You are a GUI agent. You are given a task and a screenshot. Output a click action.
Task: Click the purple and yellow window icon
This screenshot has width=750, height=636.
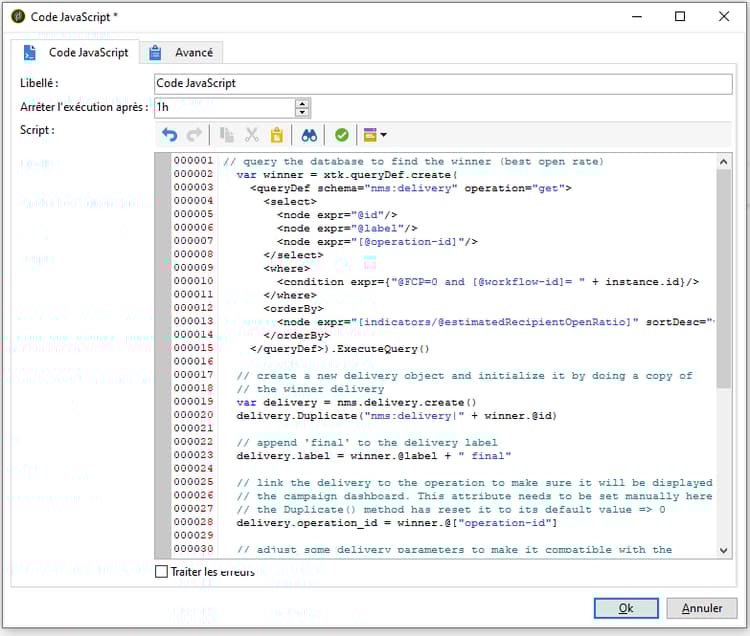(370, 135)
